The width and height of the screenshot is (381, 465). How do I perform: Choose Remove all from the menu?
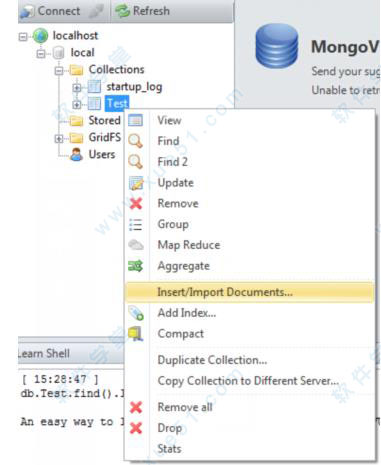(x=249, y=407)
